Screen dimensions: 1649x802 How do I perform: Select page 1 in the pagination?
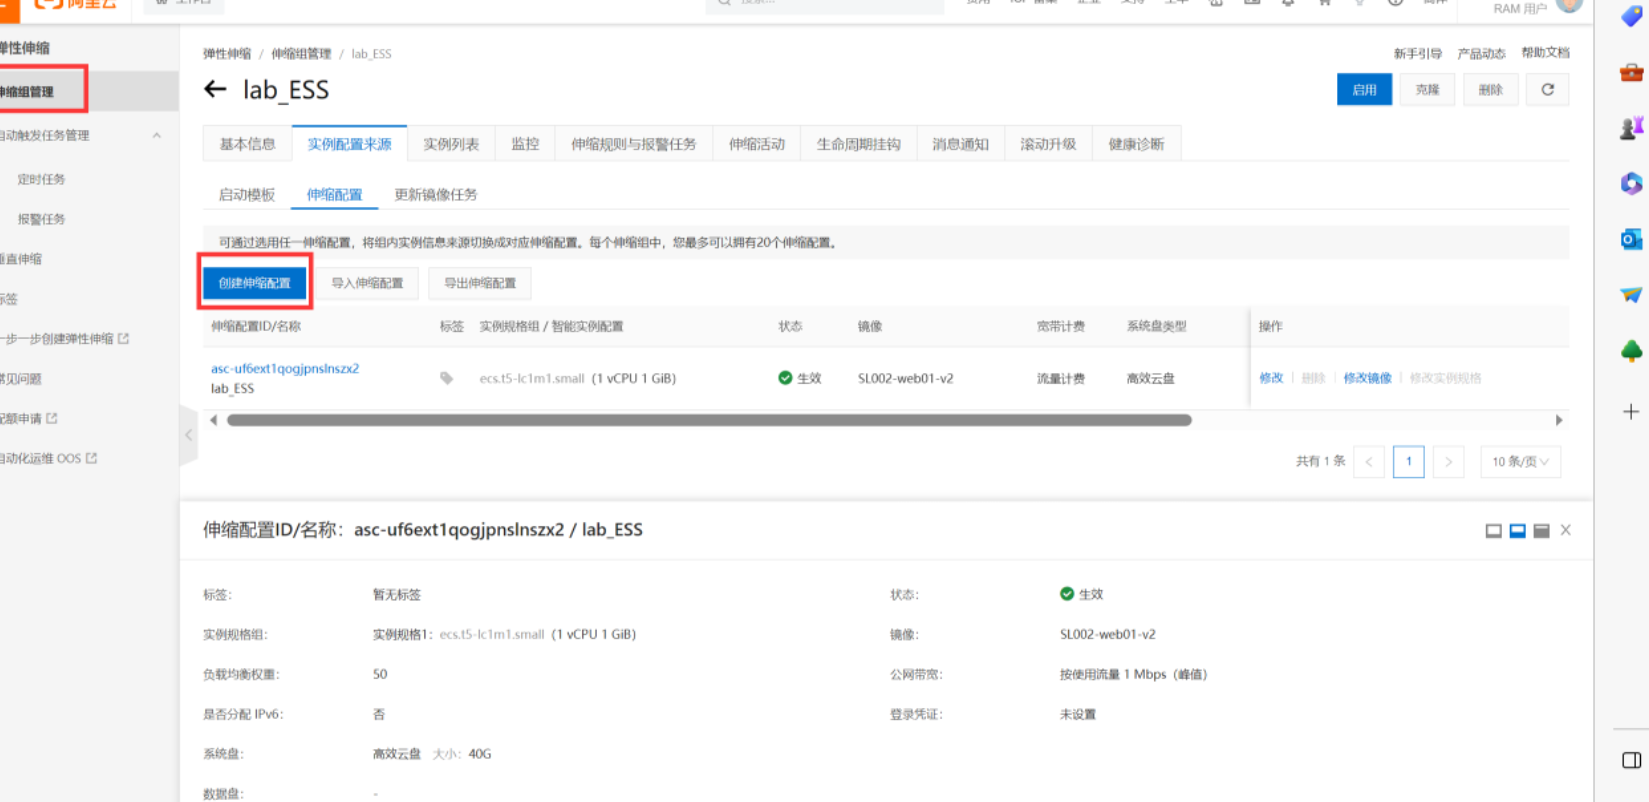[x=1408, y=462]
